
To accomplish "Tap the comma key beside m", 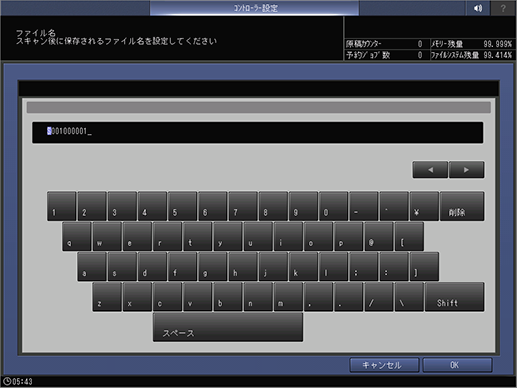I will pos(318,297).
